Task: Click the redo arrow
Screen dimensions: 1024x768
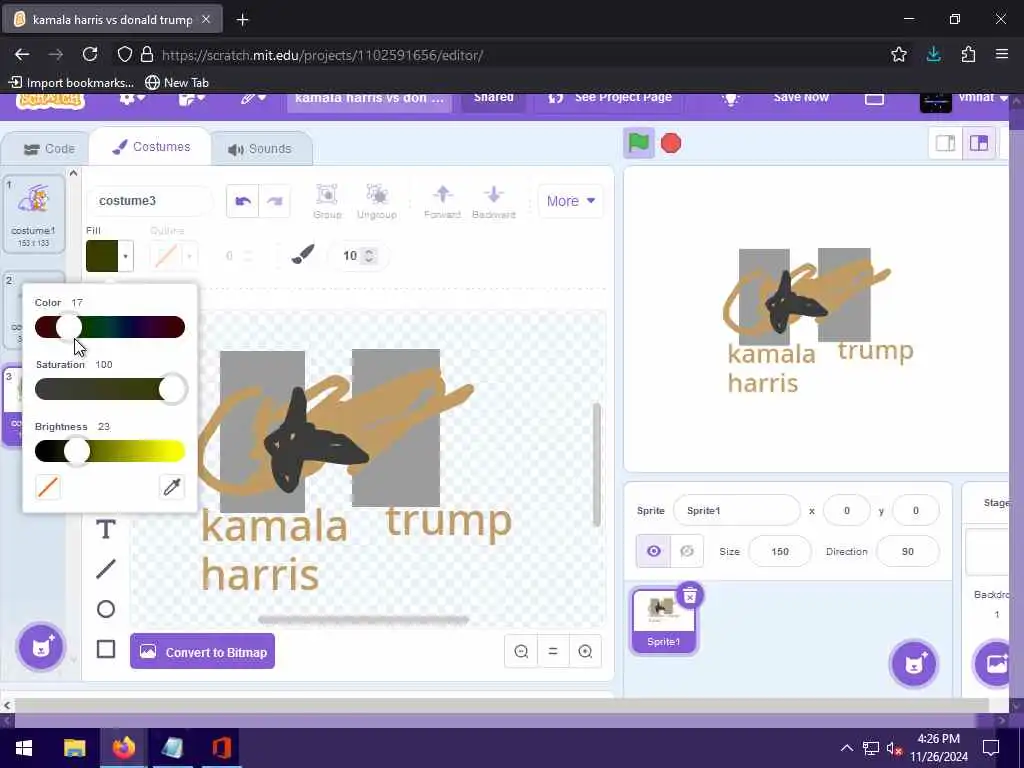Action: 275,201
